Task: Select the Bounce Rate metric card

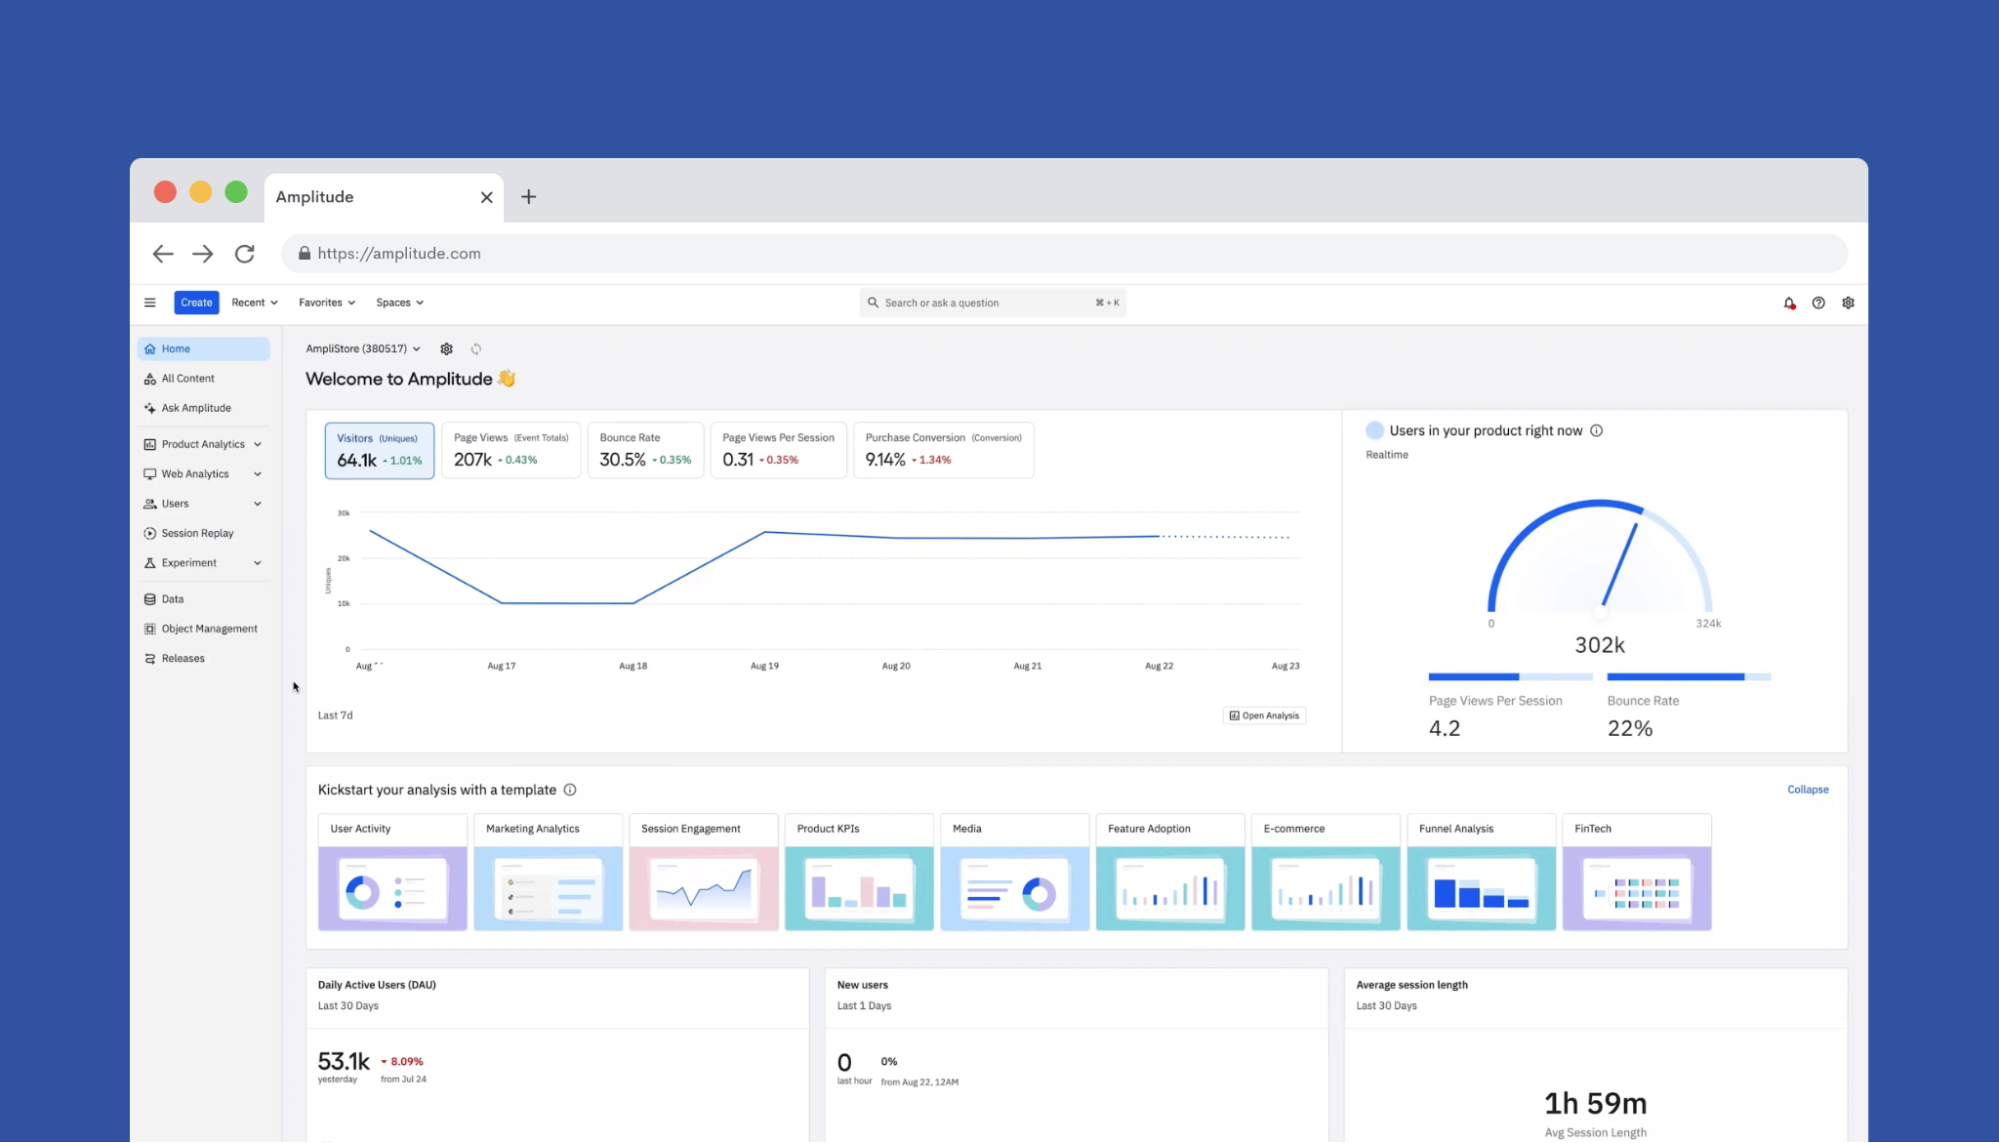Action: pos(645,450)
